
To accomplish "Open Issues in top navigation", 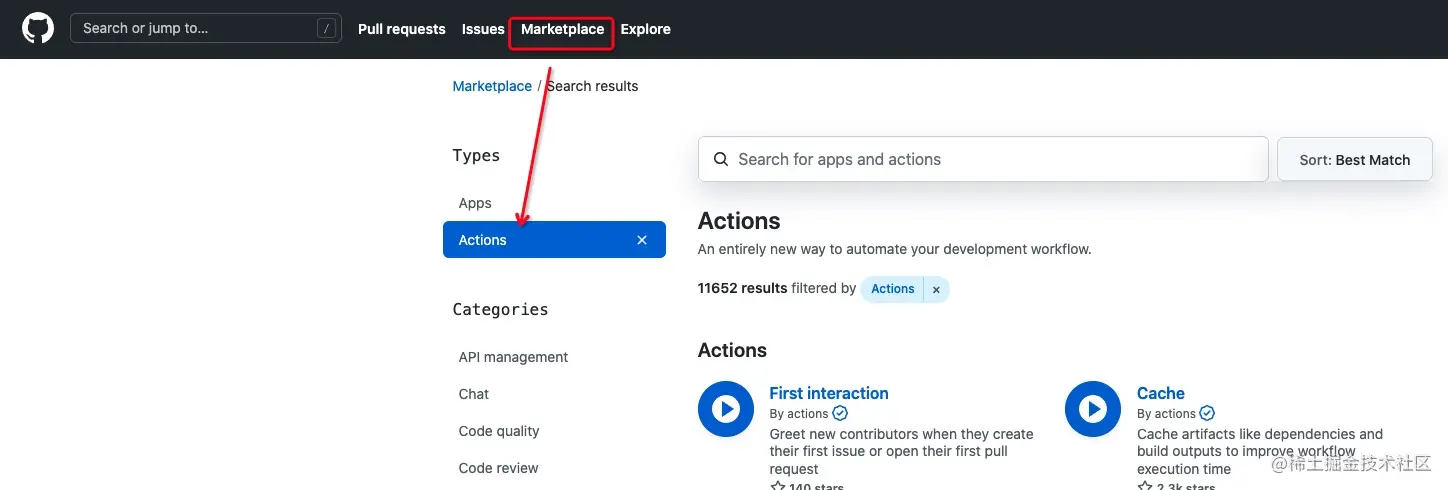I will pyautogui.click(x=483, y=29).
